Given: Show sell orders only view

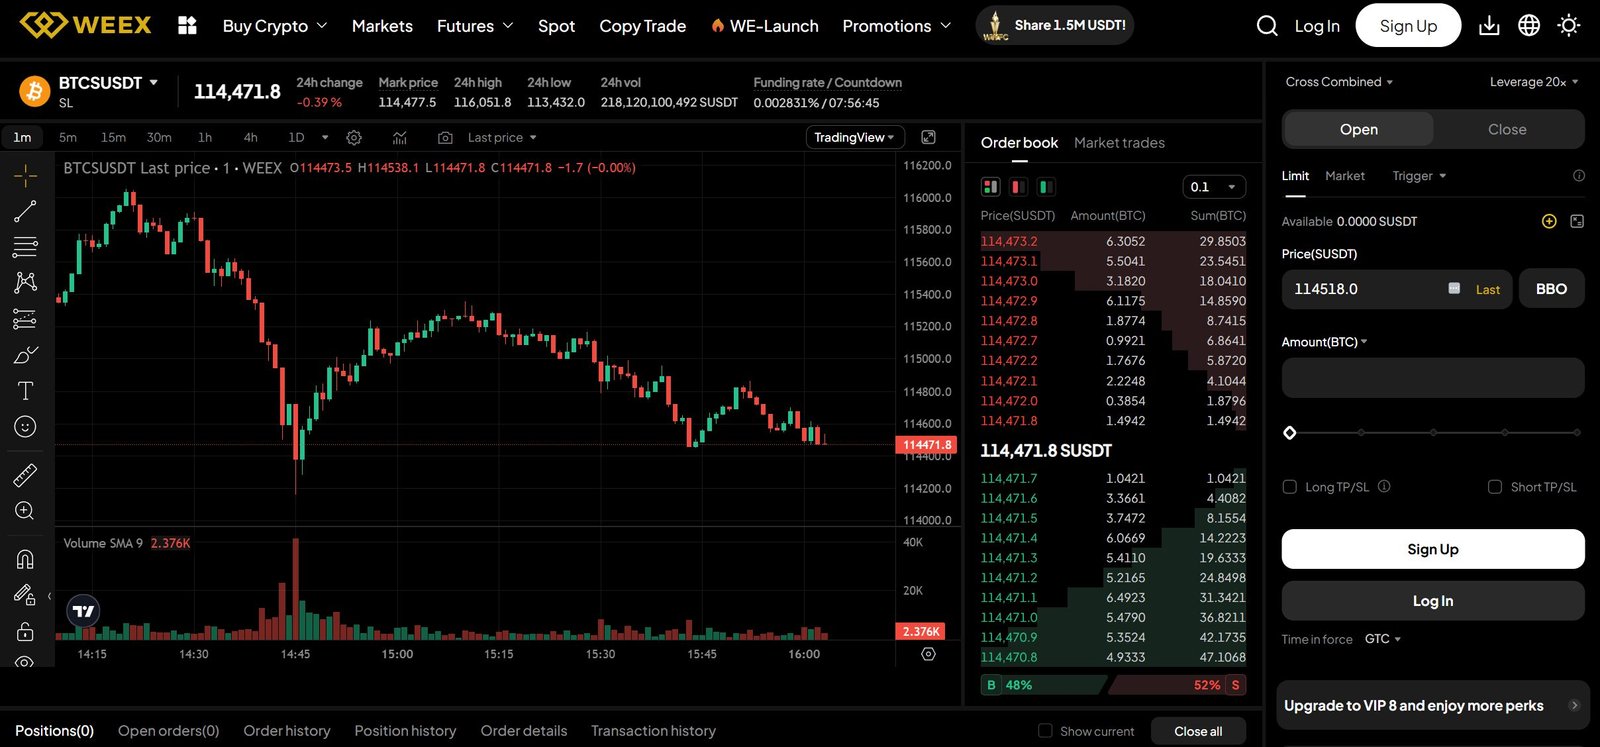Looking at the screenshot, I should point(1018,187).
